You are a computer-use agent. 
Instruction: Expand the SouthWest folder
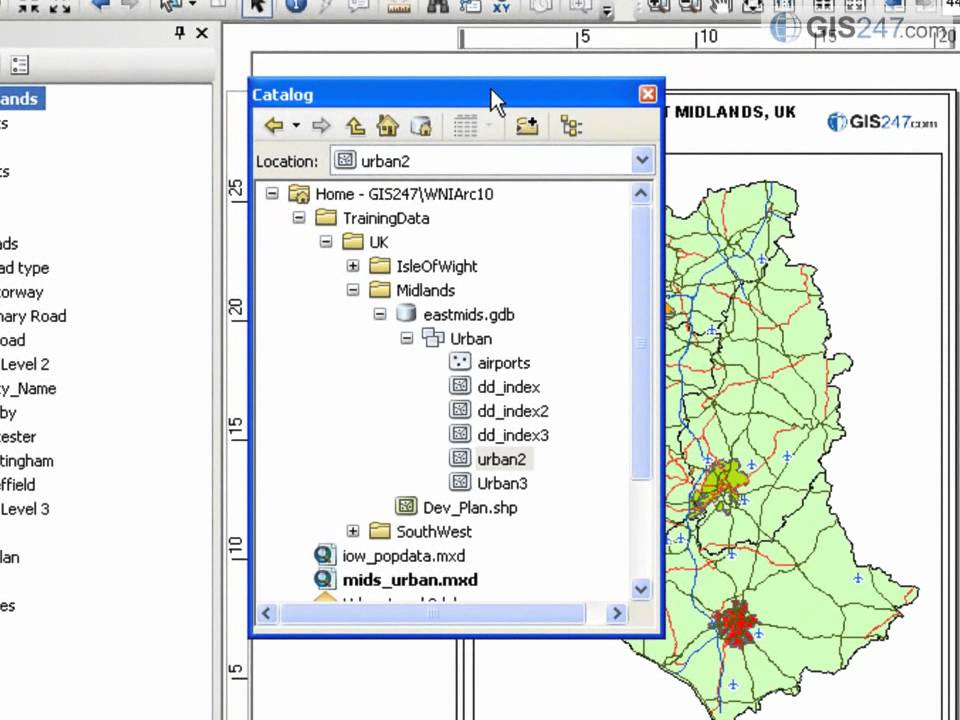coord(353,531)
